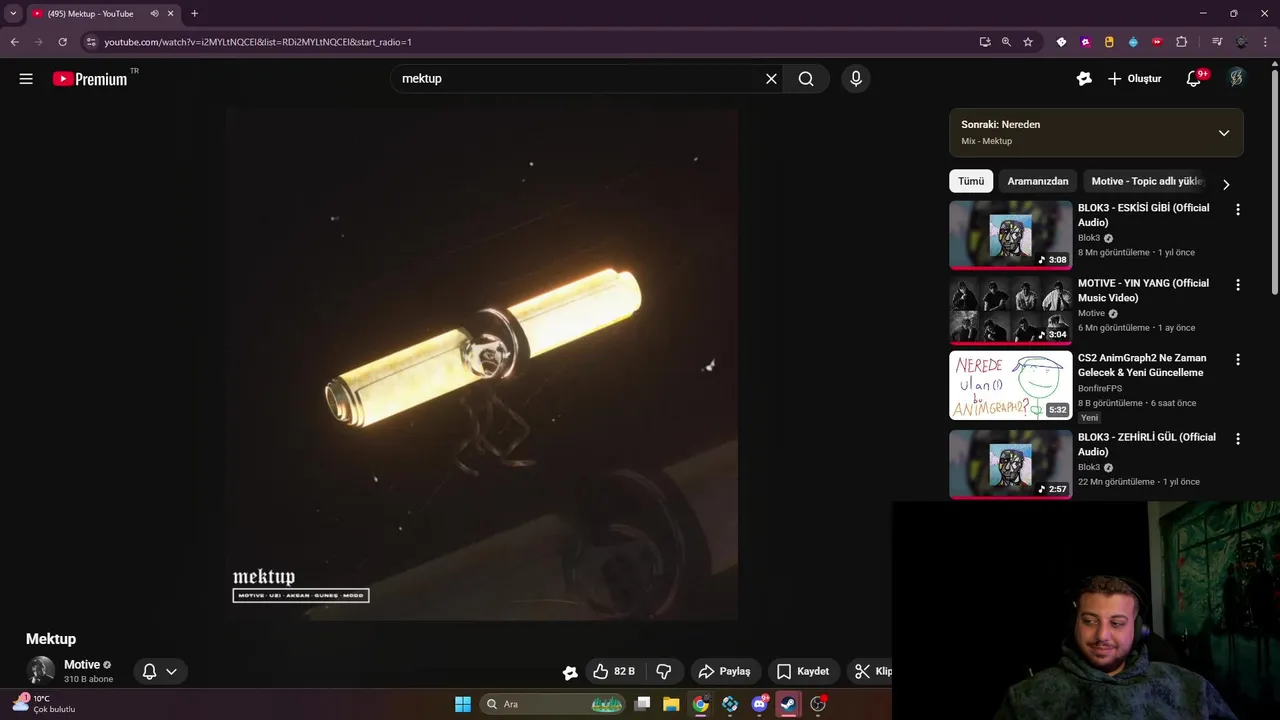Open Motive channel name link

click(x=82, y=664)
